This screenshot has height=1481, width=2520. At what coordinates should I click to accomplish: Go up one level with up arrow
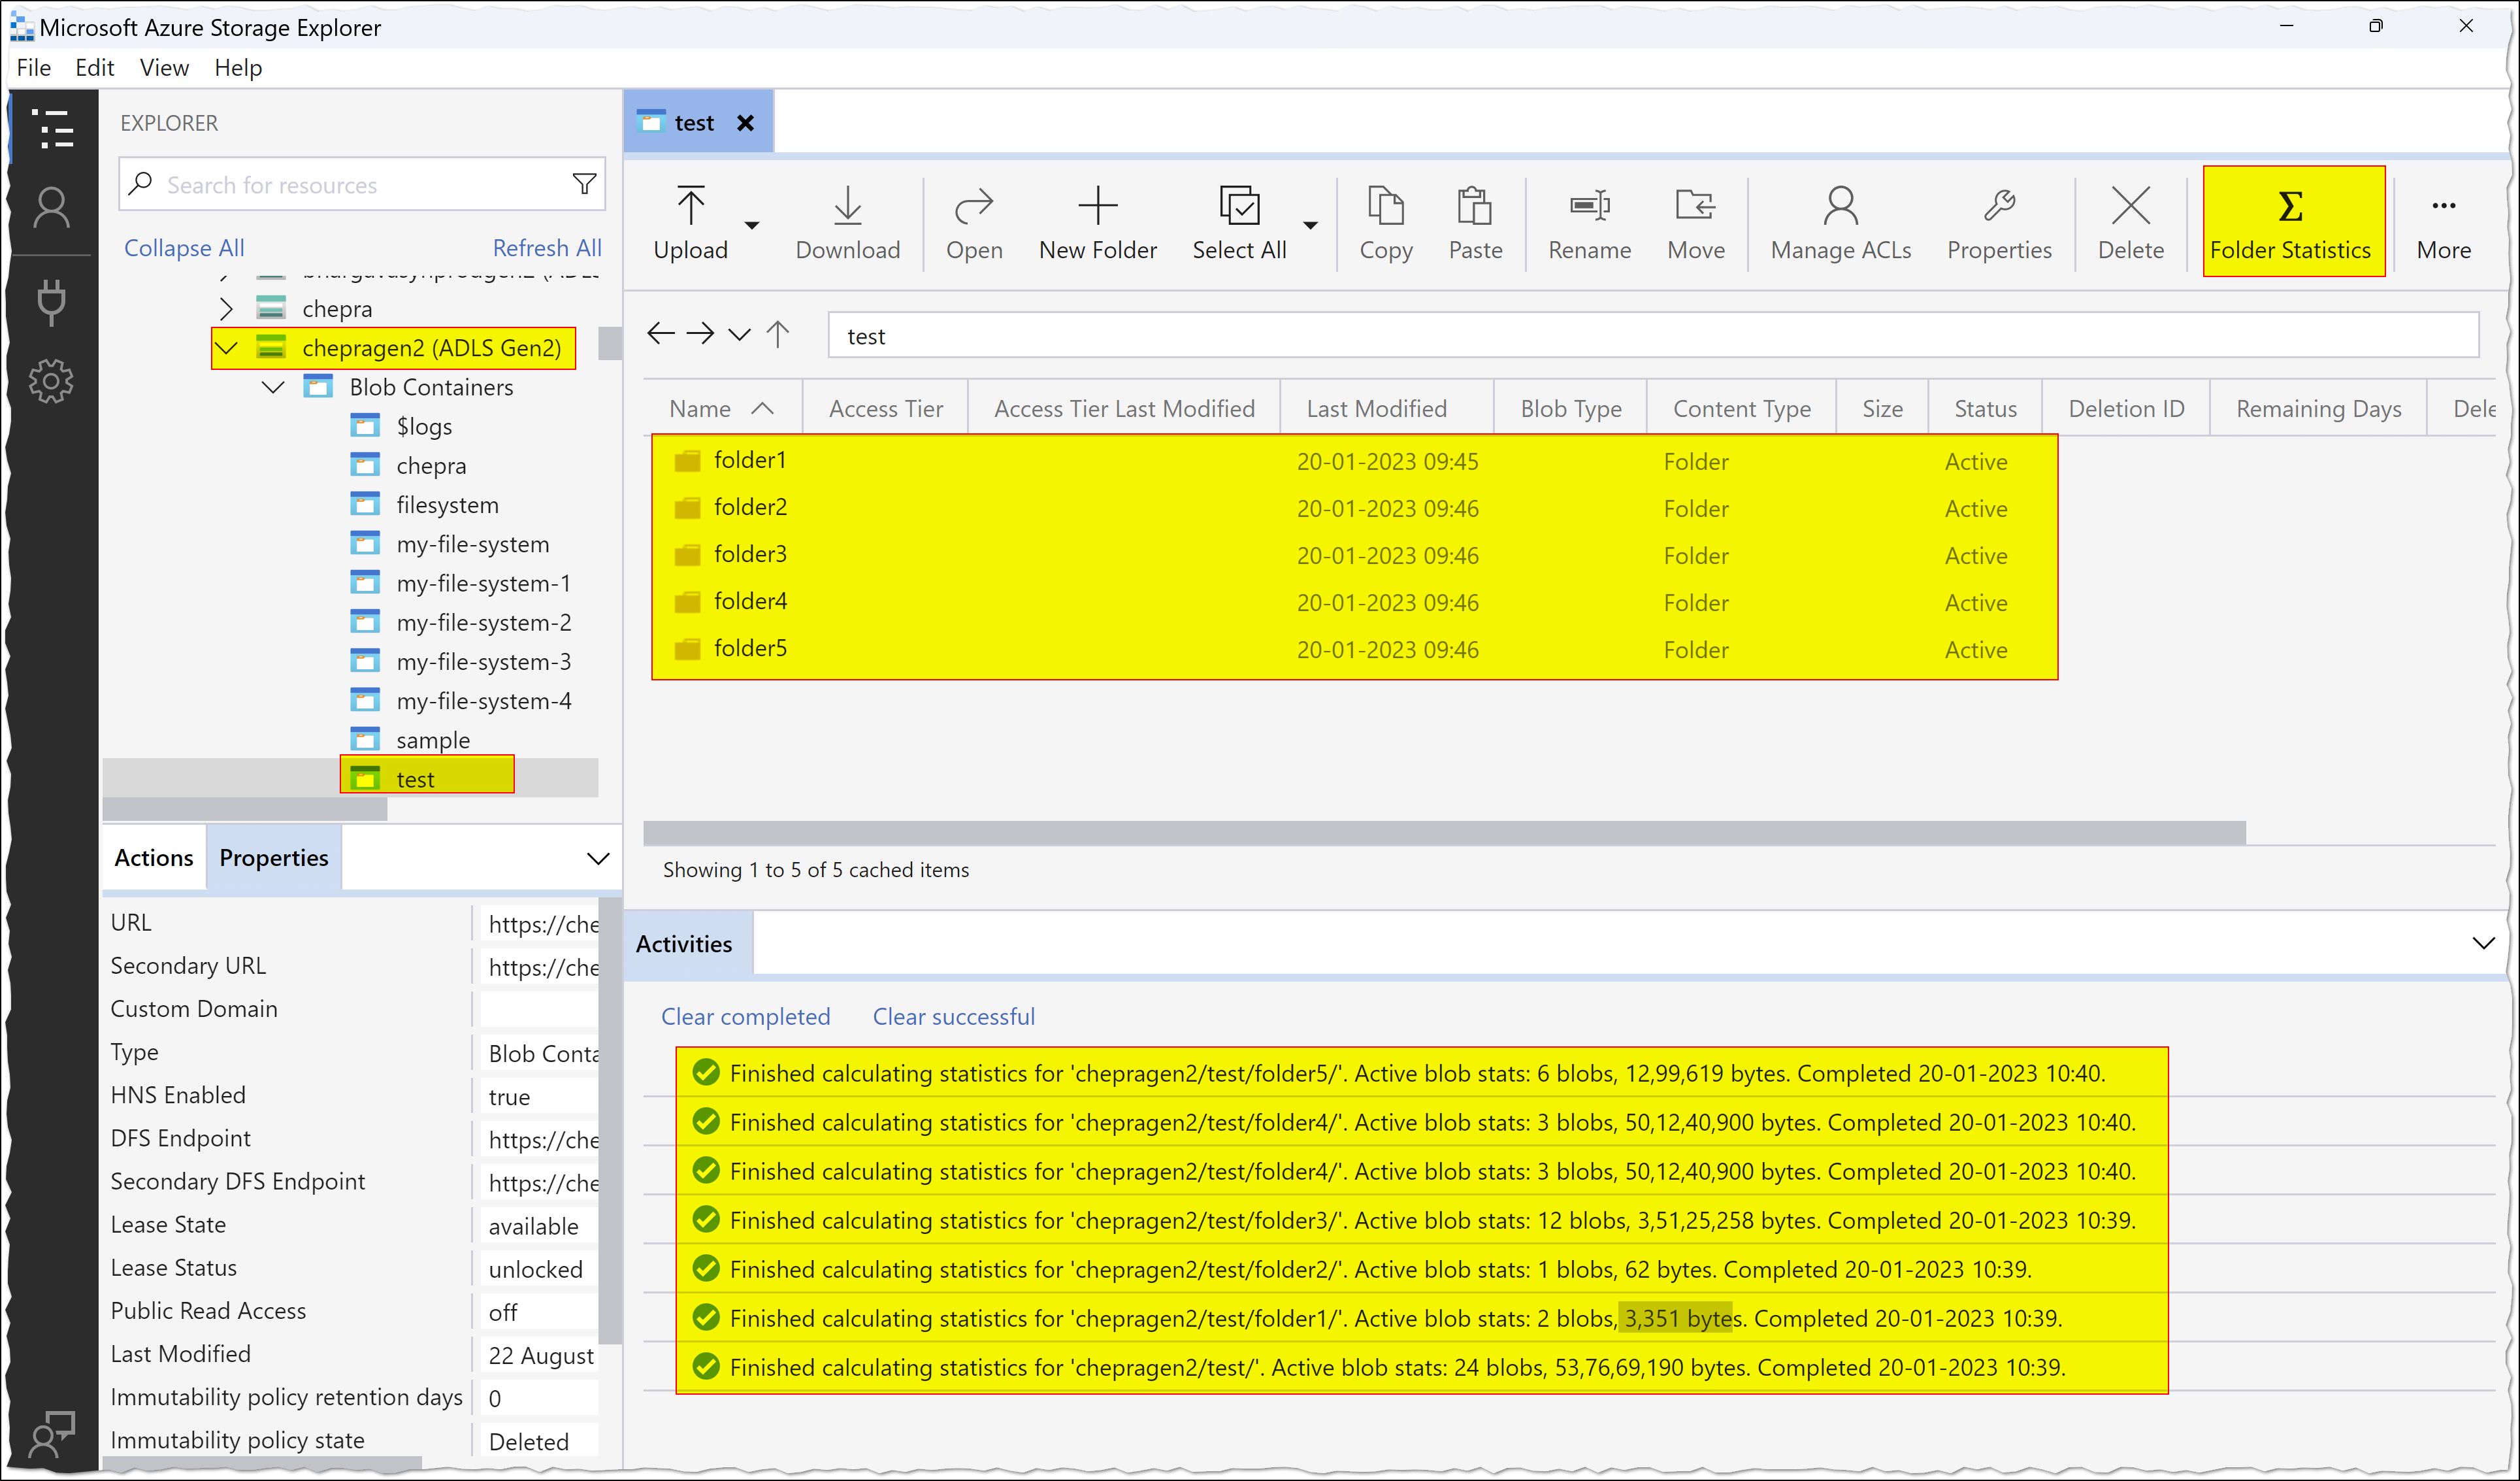pyautogui.click(x=778, y=333)
